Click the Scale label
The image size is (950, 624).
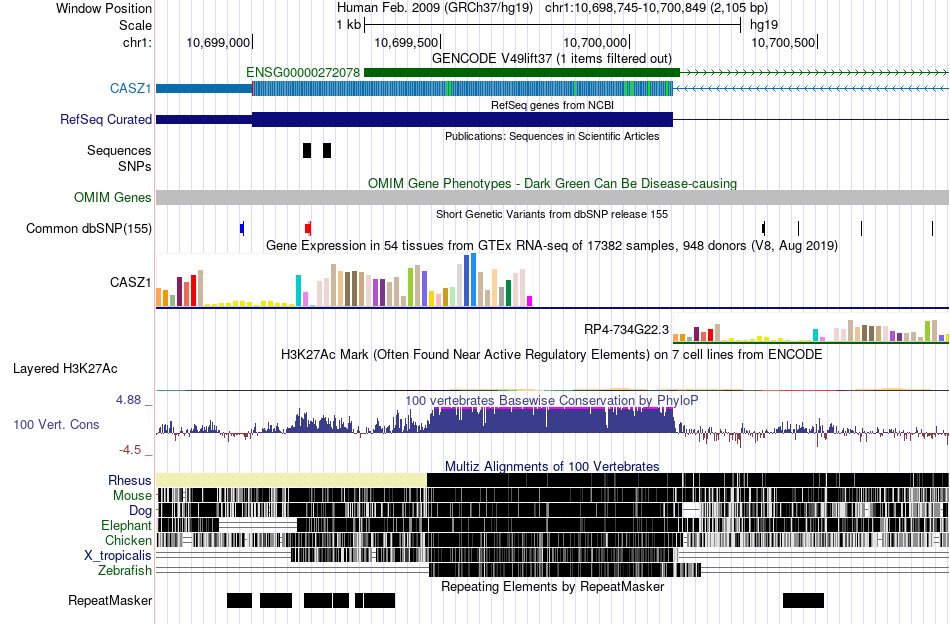135,25
